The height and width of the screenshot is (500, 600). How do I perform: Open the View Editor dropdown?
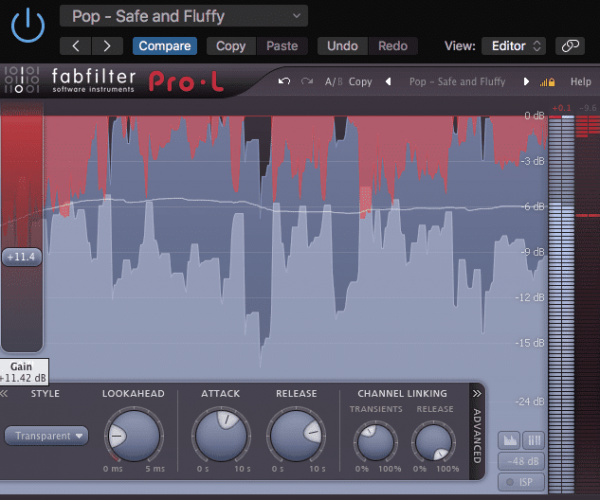[514, 46]
